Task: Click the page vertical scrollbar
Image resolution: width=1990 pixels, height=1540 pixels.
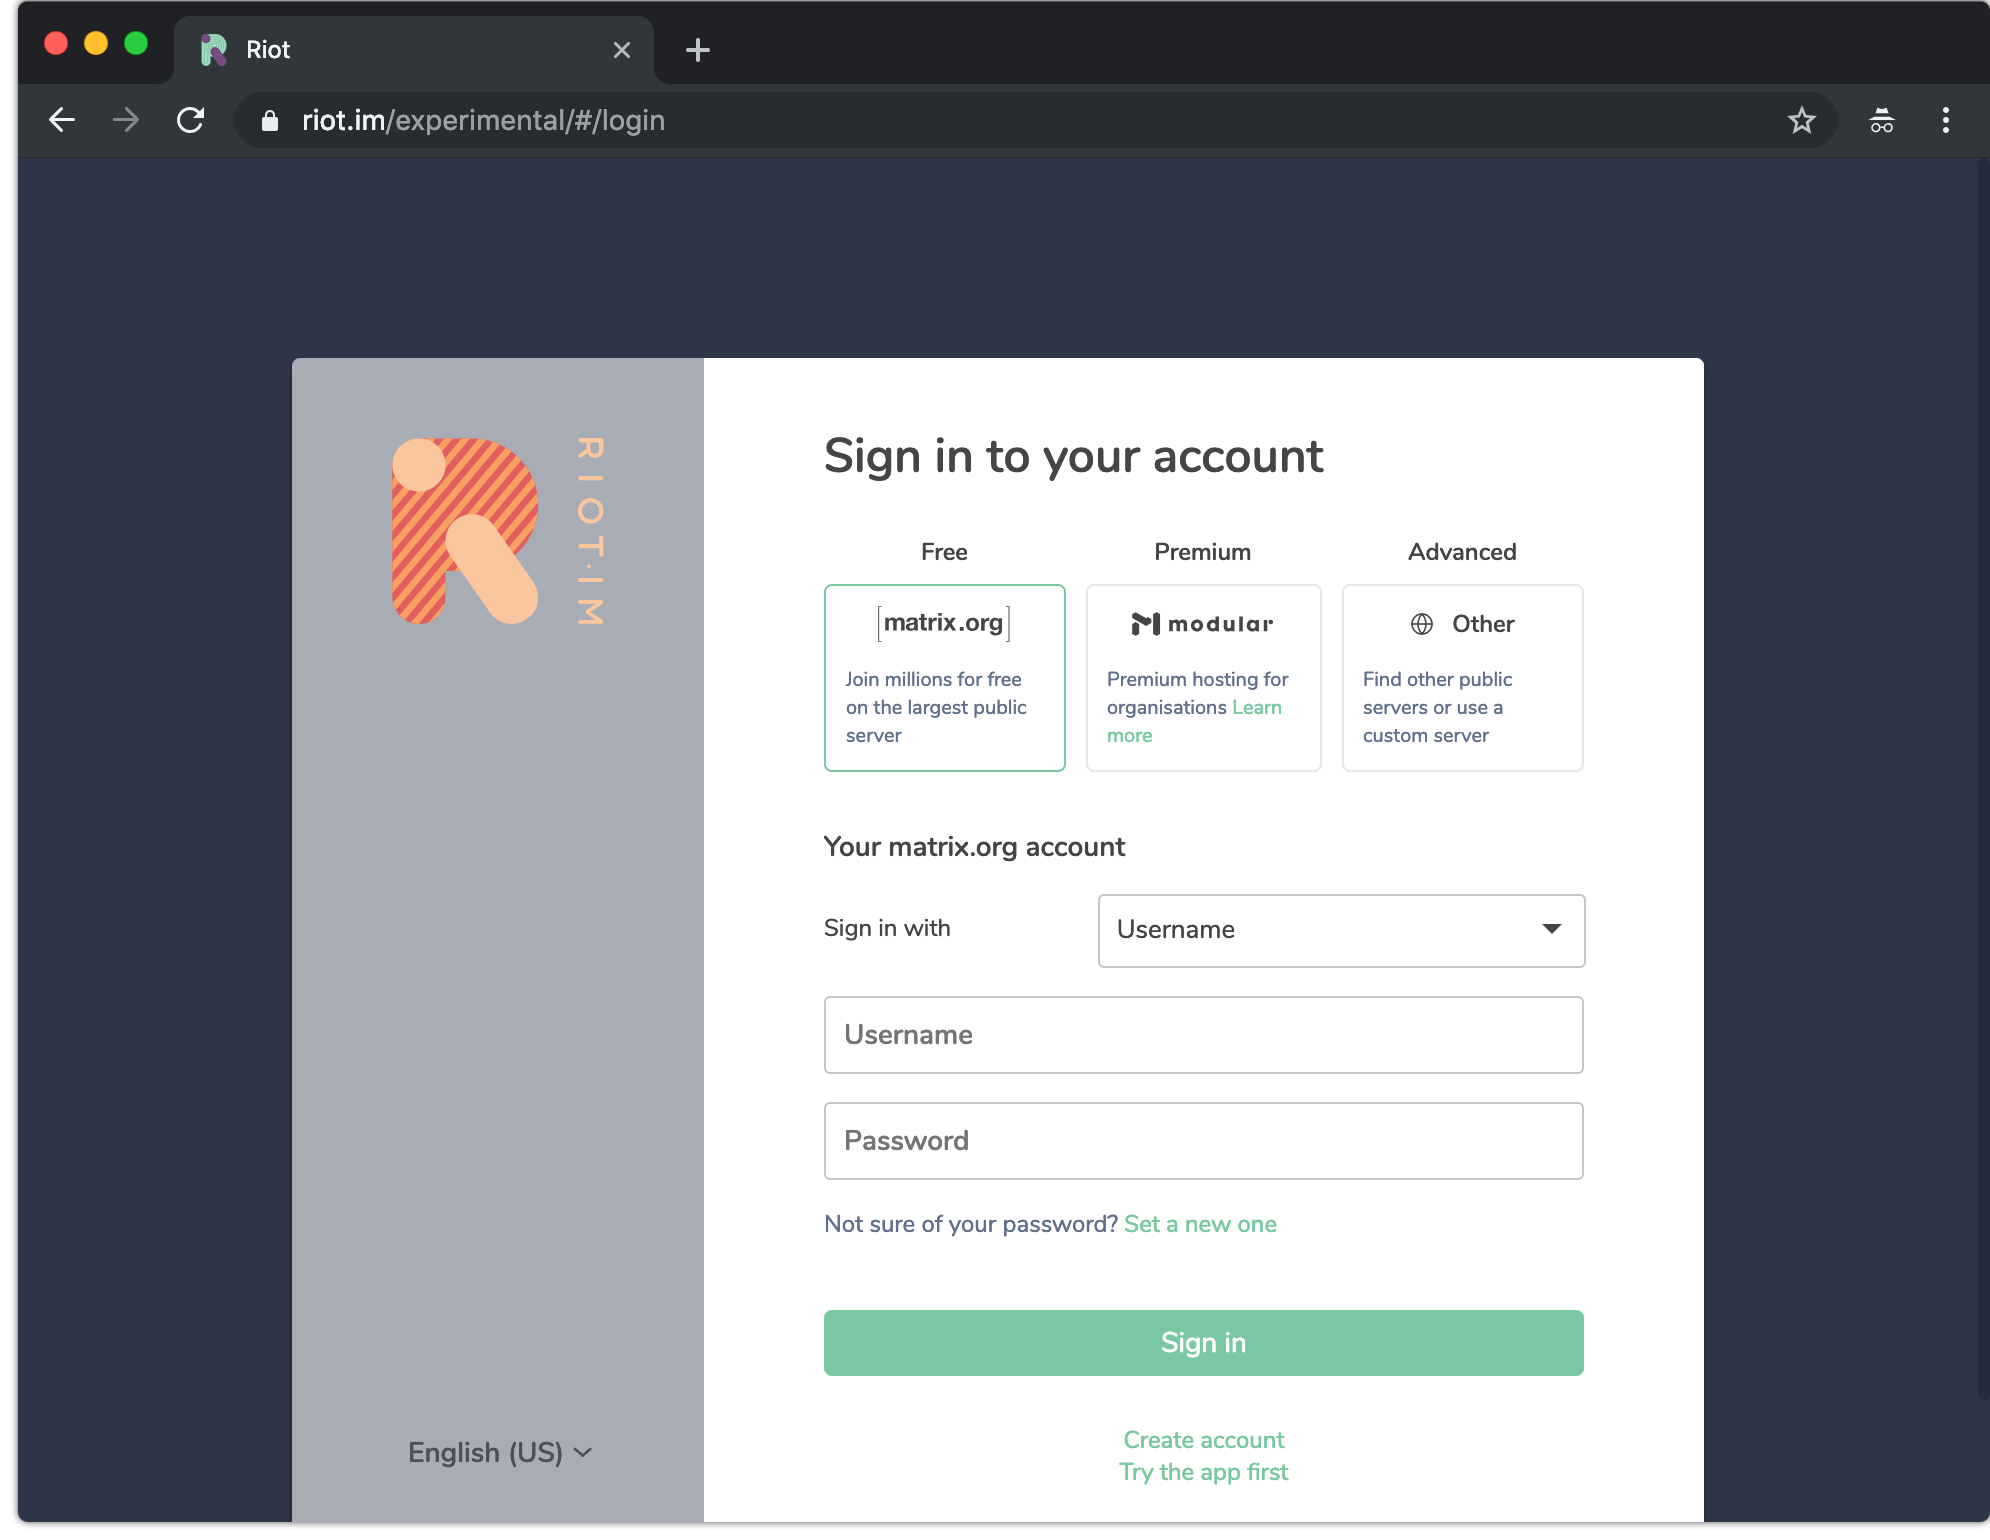Action: click(1982, 780)
